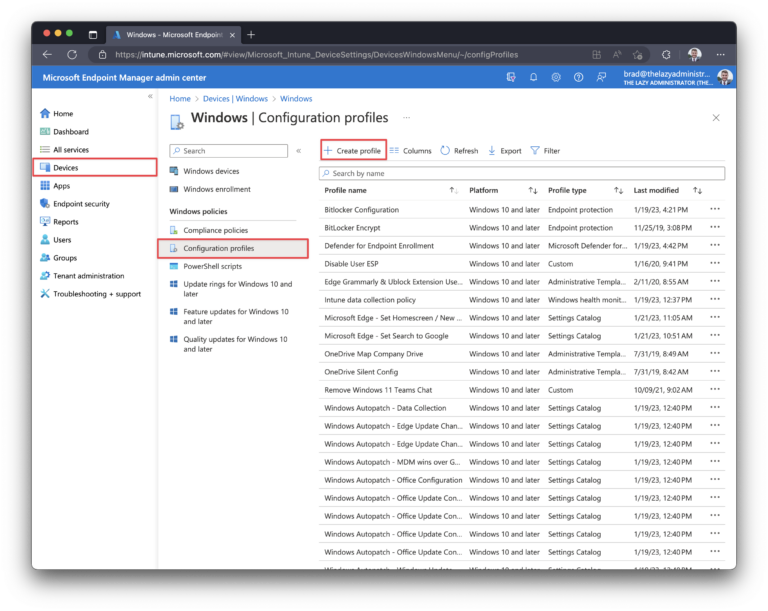Refresh the profiles list
Image resolution: width=768 pixels, height=611 pixels.
(x=459, y=150)
